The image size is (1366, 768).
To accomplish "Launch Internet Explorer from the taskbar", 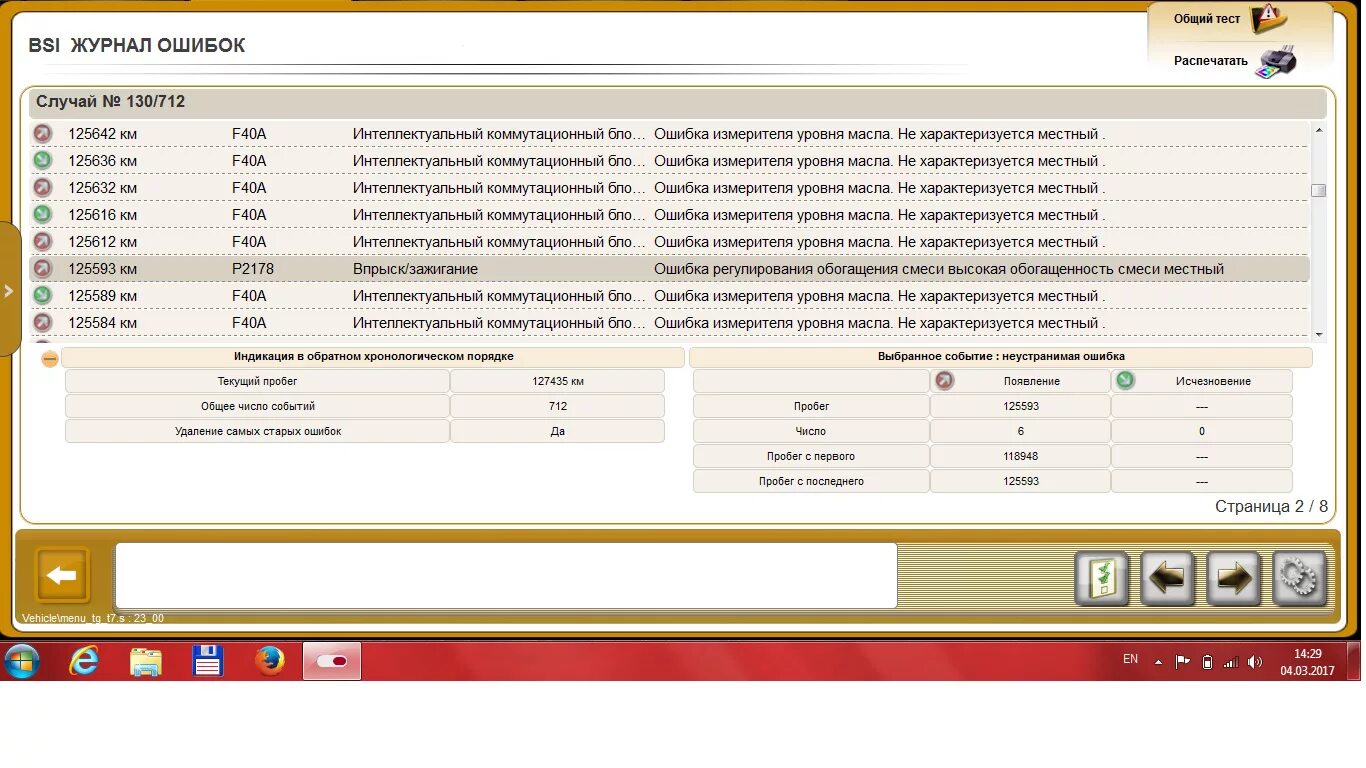I will pos(84,661).
